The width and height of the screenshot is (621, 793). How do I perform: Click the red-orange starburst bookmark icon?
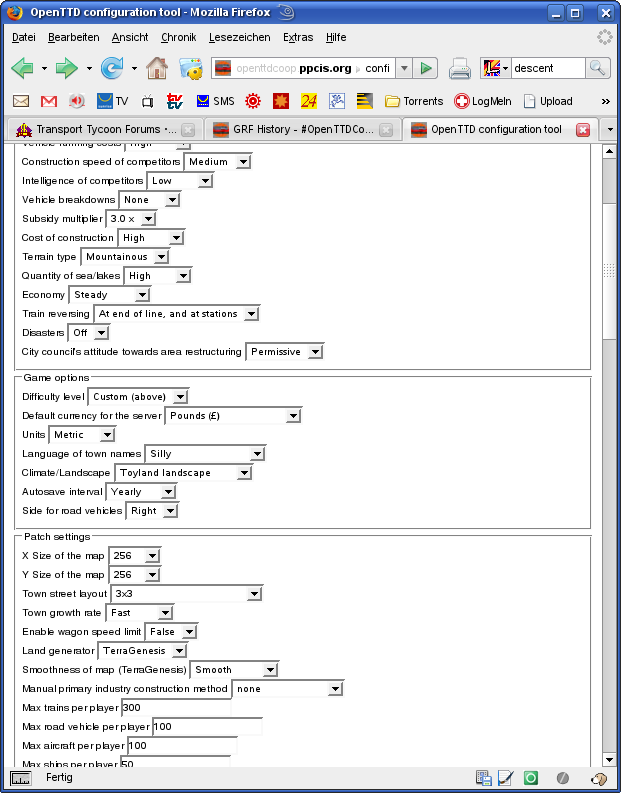click(x=281, y=101)
